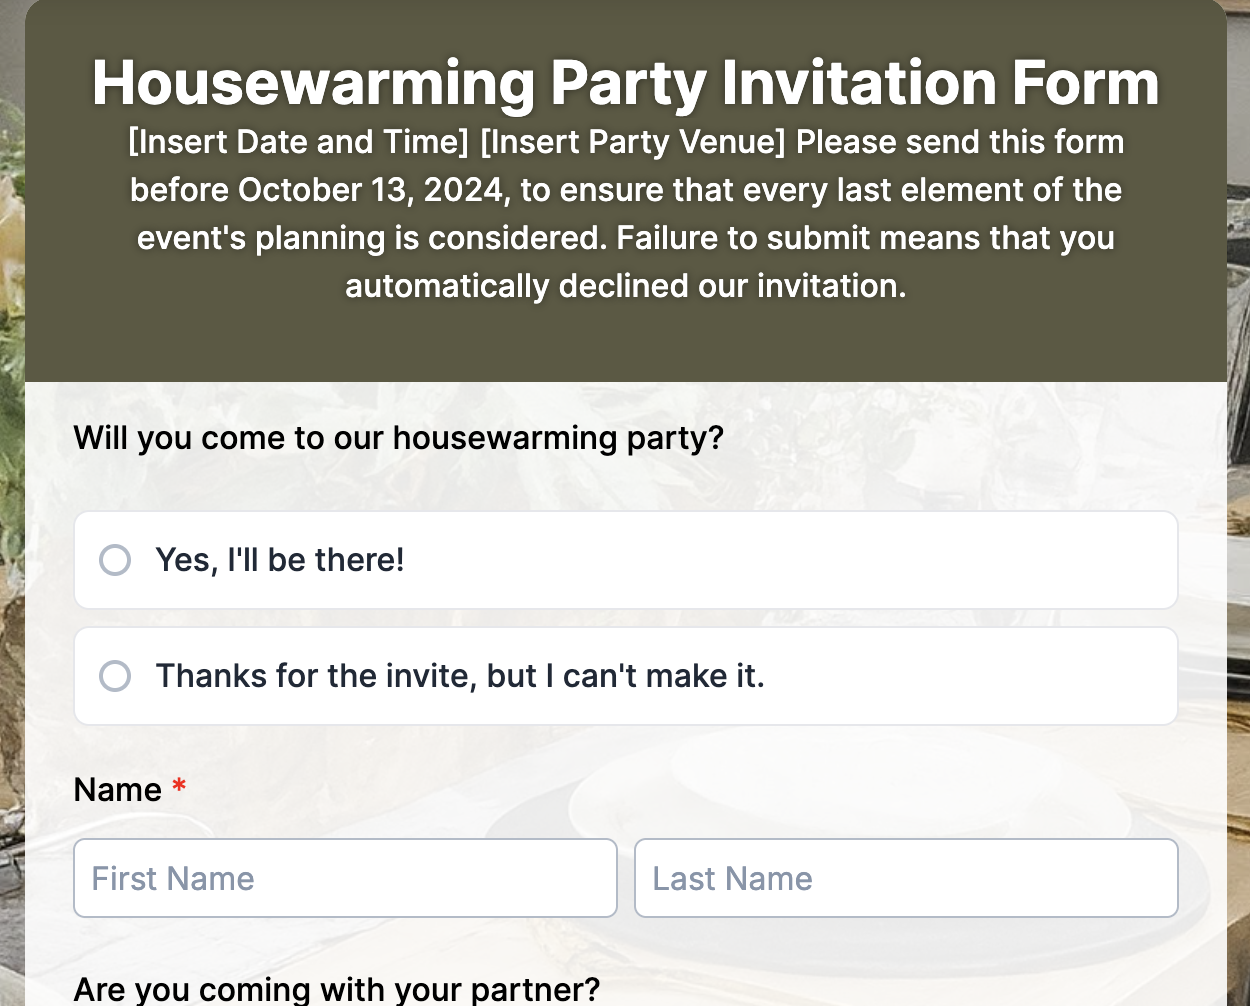Click the form description under the title
The image size is (1250, 1006).
tap(625, 213)
